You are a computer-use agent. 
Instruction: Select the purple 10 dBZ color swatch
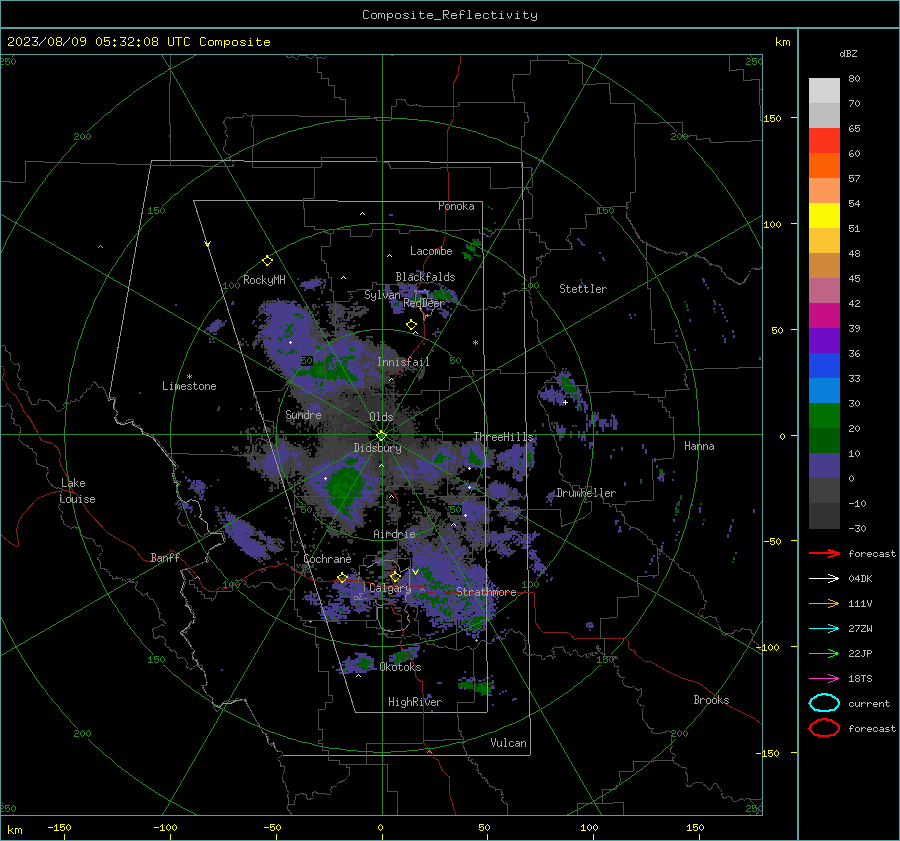(824, 465)
